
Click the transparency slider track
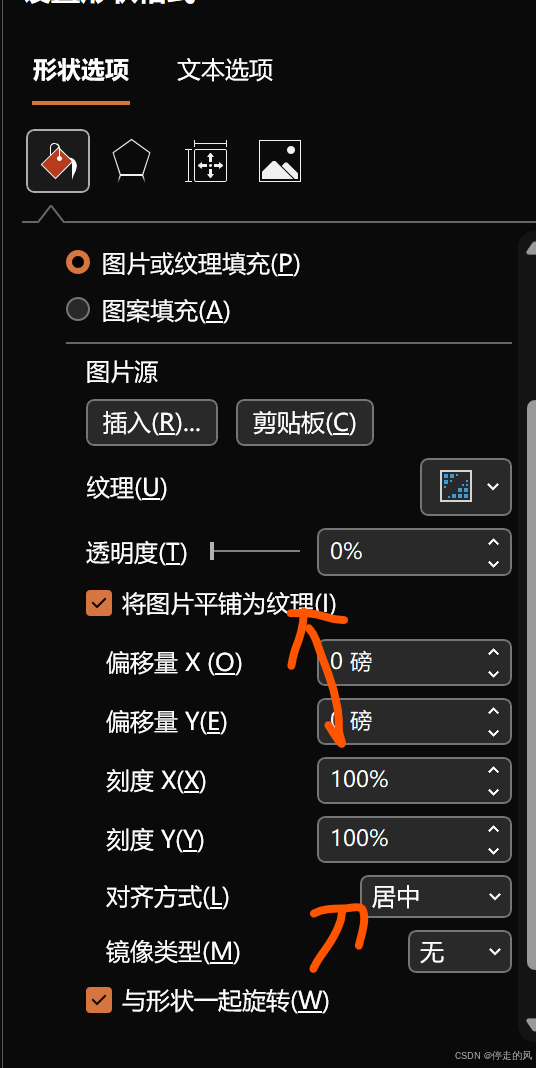pyautogui.click(x=255, y=551)
